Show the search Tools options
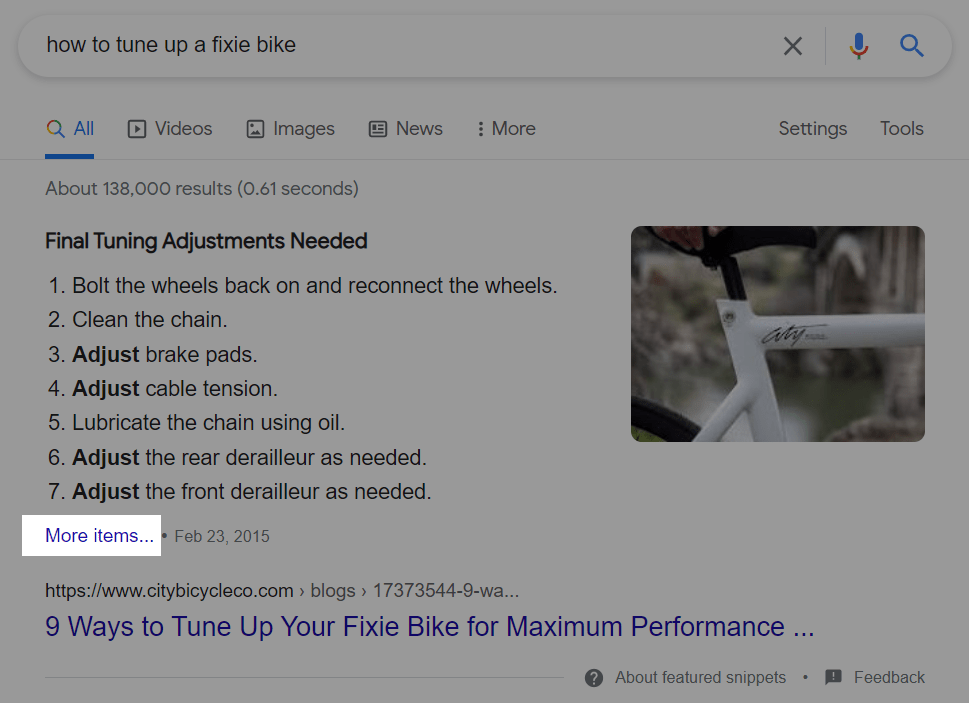The image size is (969, 703). coord(901,129)
